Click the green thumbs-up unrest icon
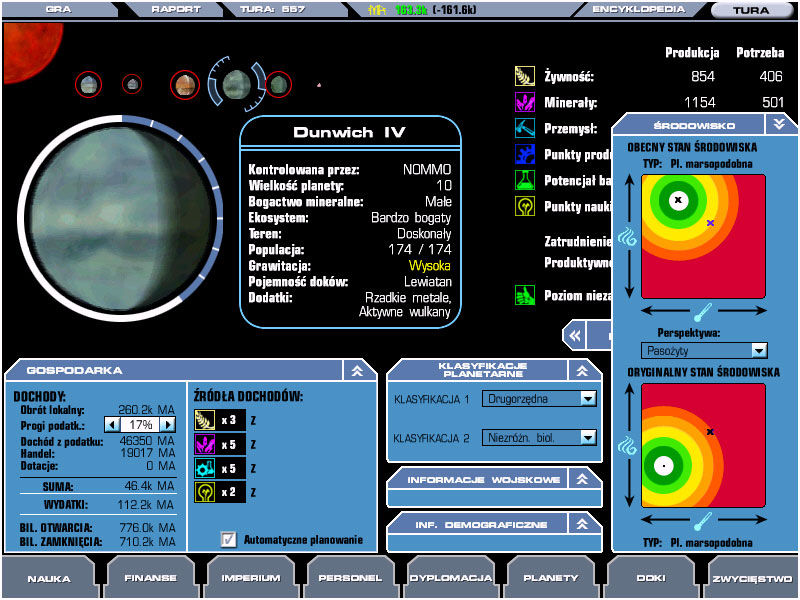This screenshot has height=600, width=800. coord(524,295)
